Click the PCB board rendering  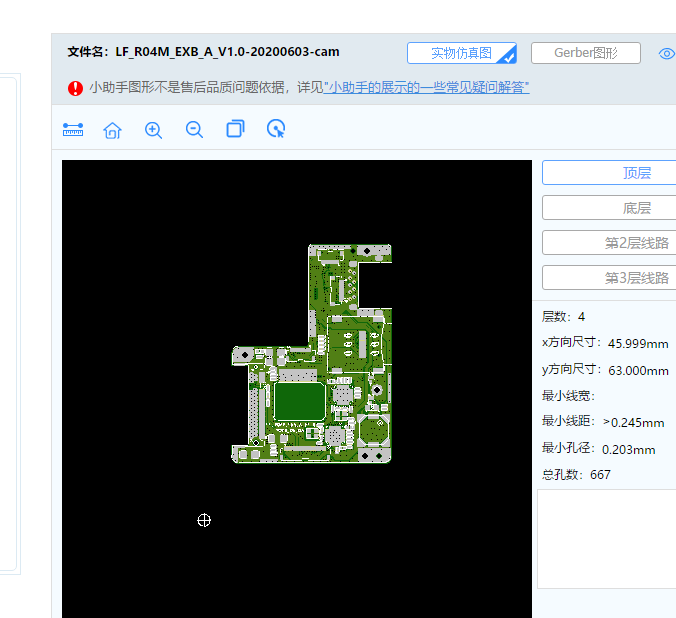click(312, 354)
